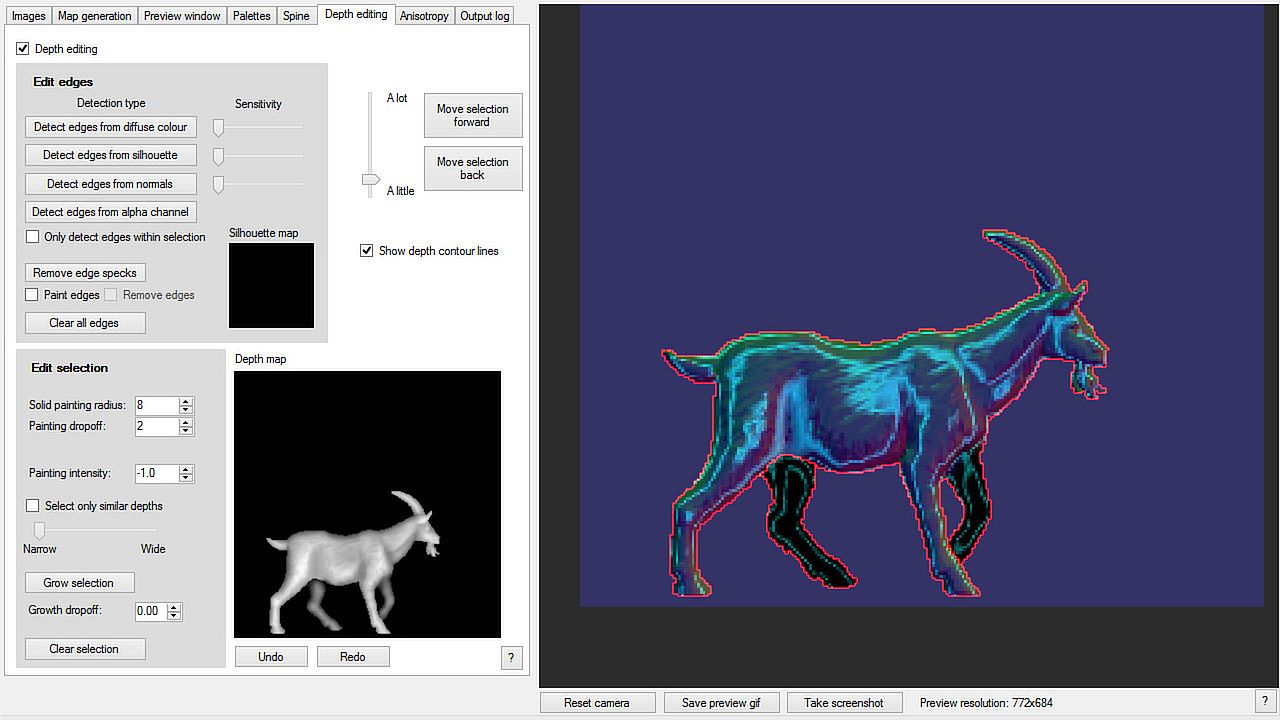Check the Paint edges option
Viewport: 1280px width, 720px height.
33,295
